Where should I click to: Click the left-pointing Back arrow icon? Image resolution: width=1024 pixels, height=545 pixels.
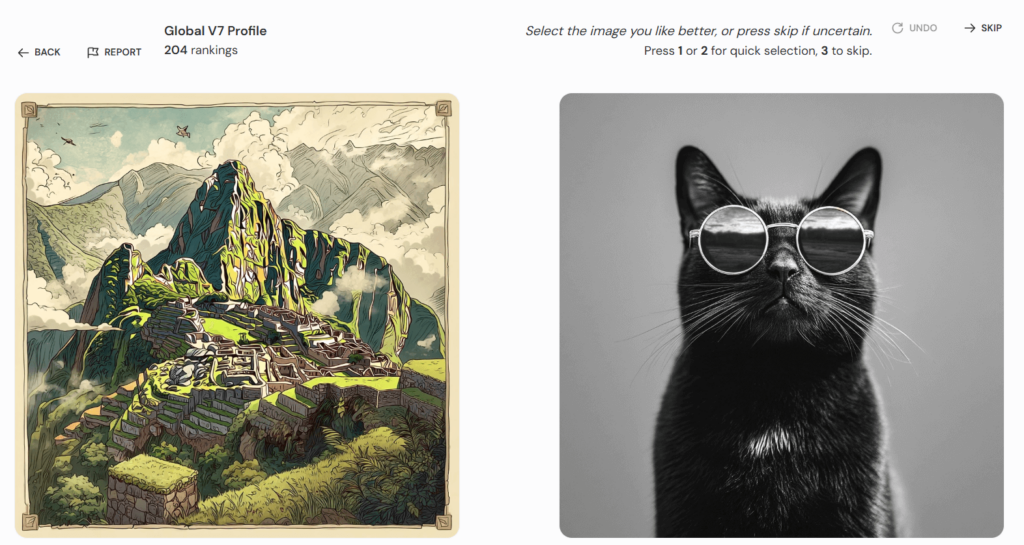[x=23, y=52]
